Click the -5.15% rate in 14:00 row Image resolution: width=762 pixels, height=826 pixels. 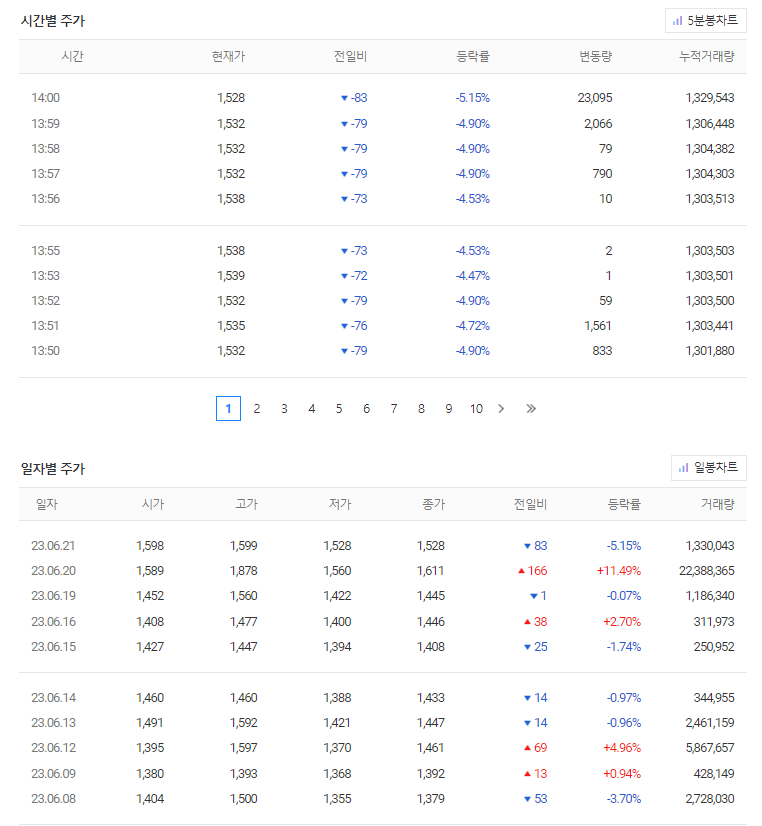473,98
